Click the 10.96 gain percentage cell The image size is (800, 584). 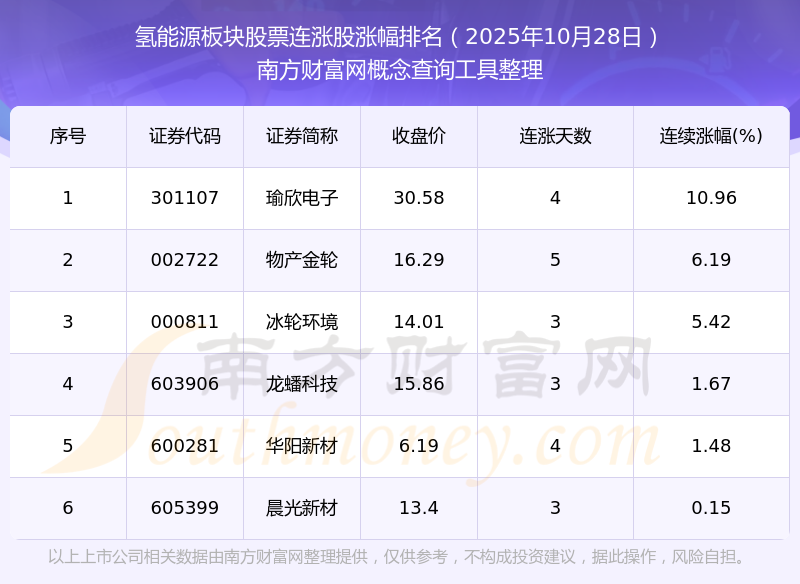pyautogui.click(x=711, y=198)
